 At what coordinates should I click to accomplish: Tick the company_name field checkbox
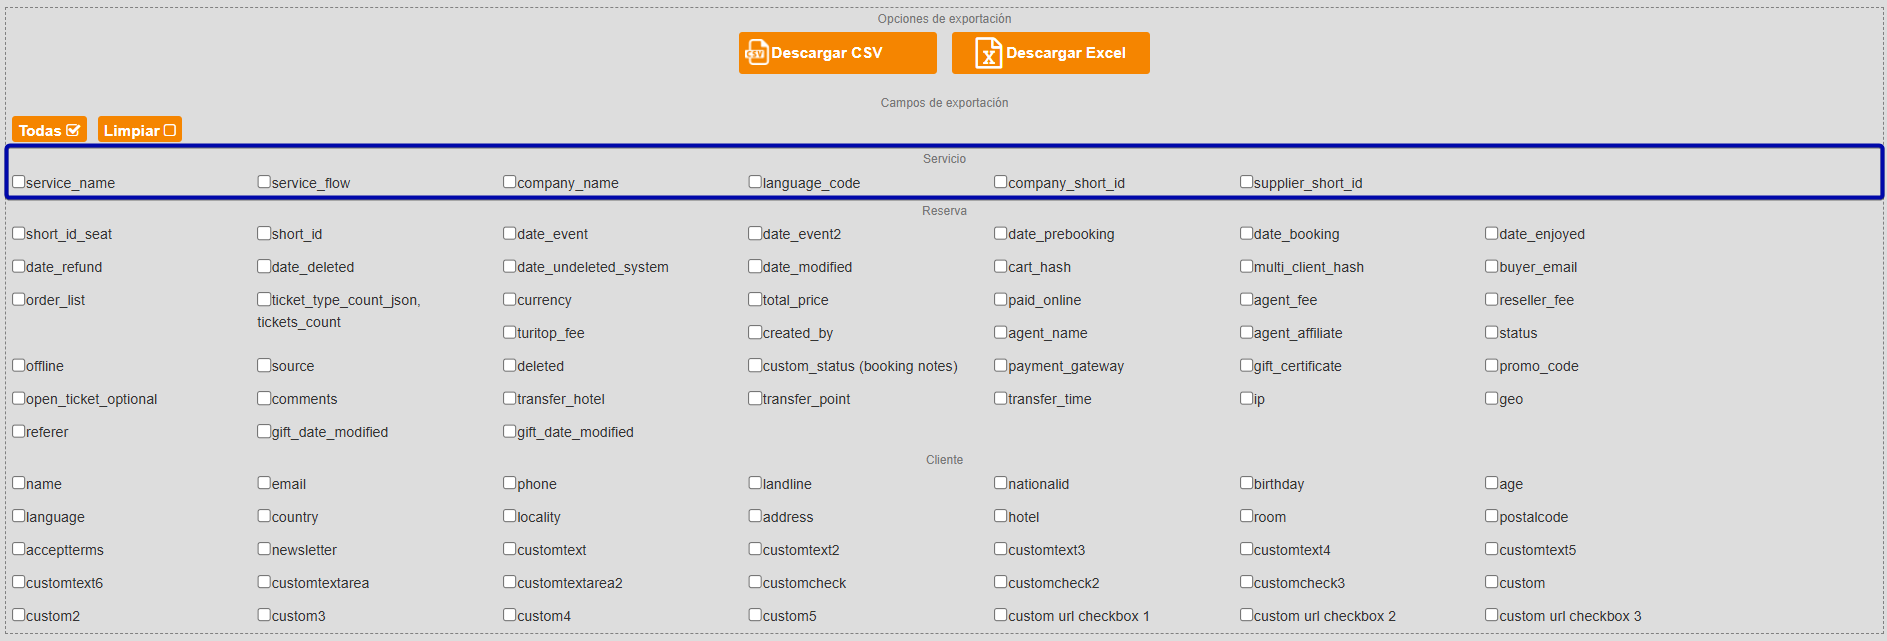click(510, 182)
